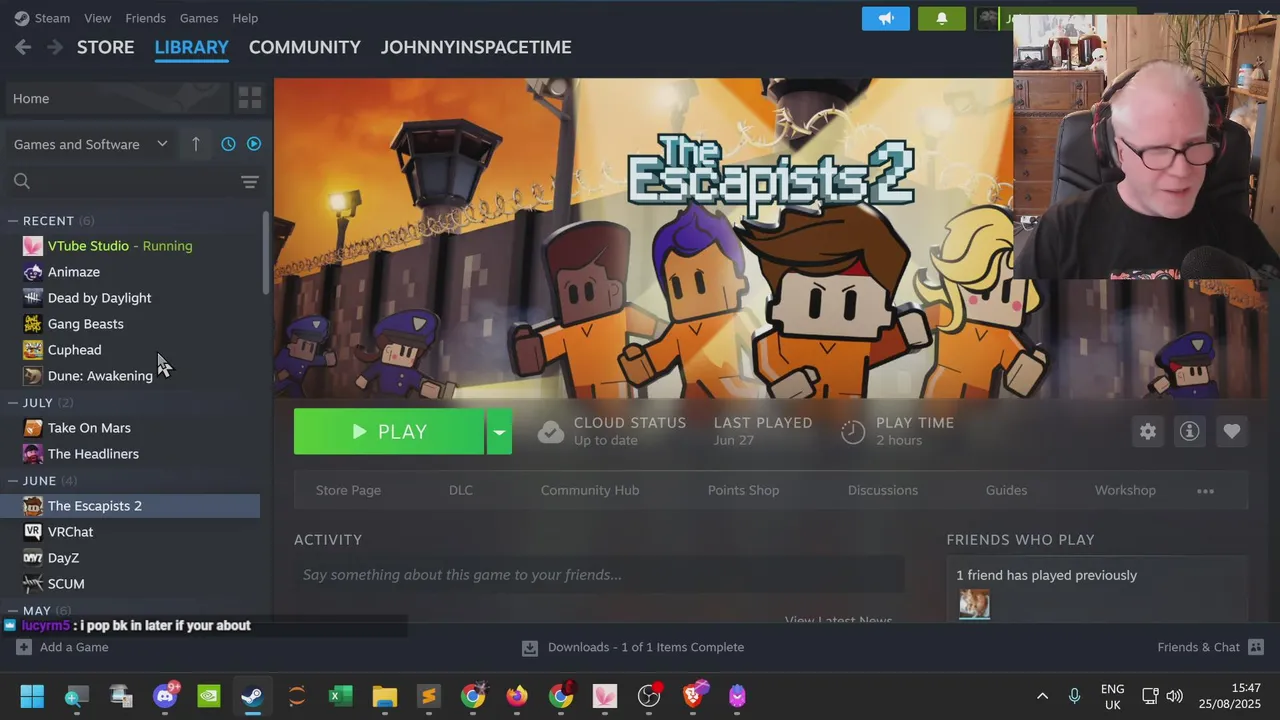
Task: Collapse the RECENT section
Action: (x=13, y=221)
